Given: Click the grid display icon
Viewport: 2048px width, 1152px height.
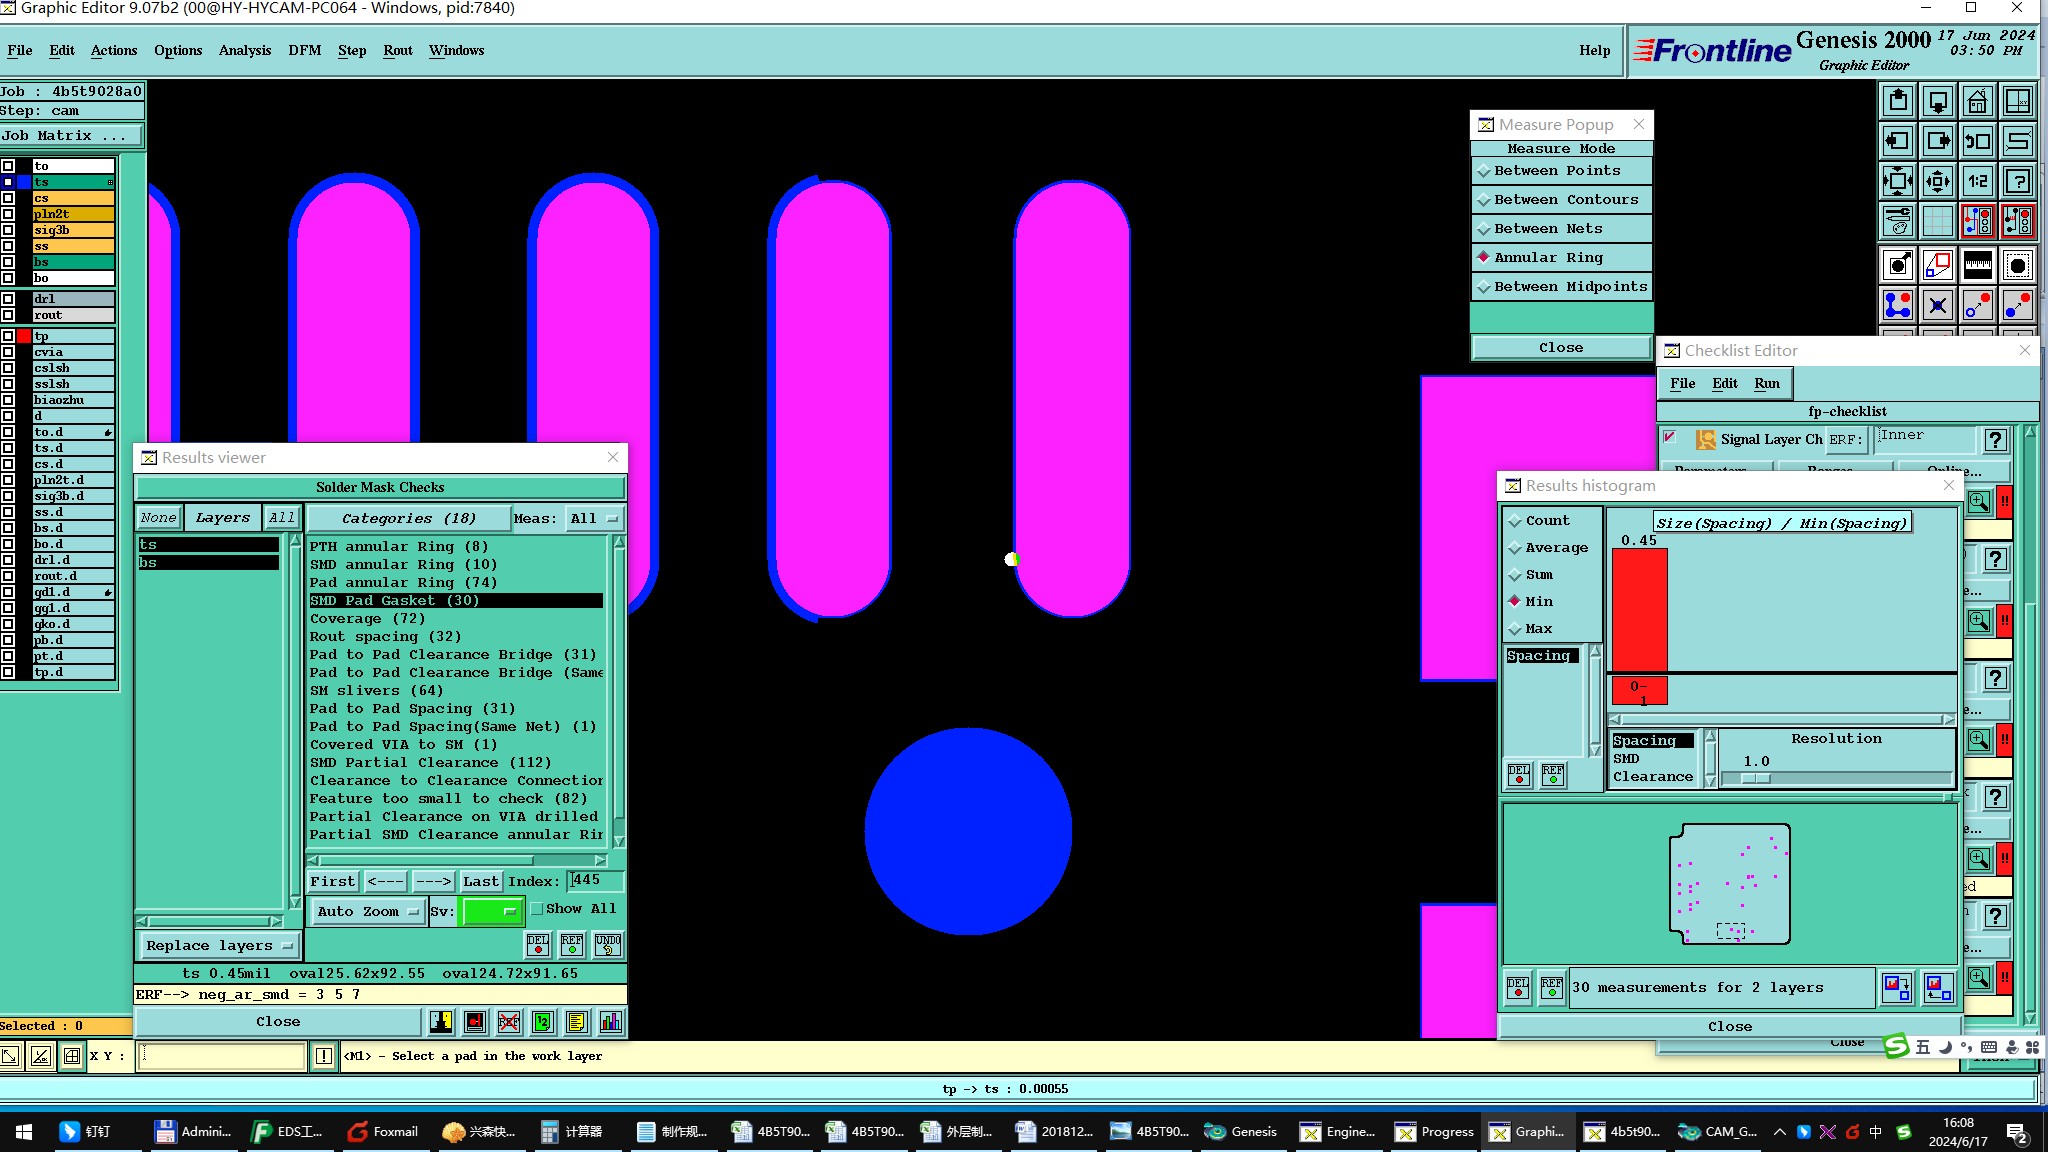Looking at the screenshot, I should pos(1937,221).
